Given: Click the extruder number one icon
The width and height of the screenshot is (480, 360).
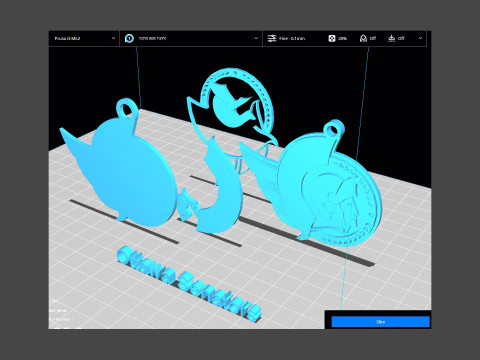Looking at the screenshot, I should coord(129,38).
